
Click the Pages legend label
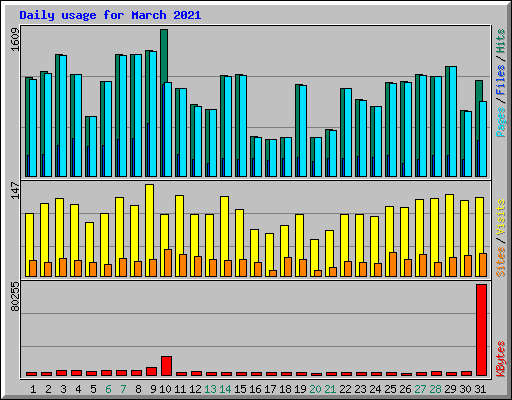[501, 122]
